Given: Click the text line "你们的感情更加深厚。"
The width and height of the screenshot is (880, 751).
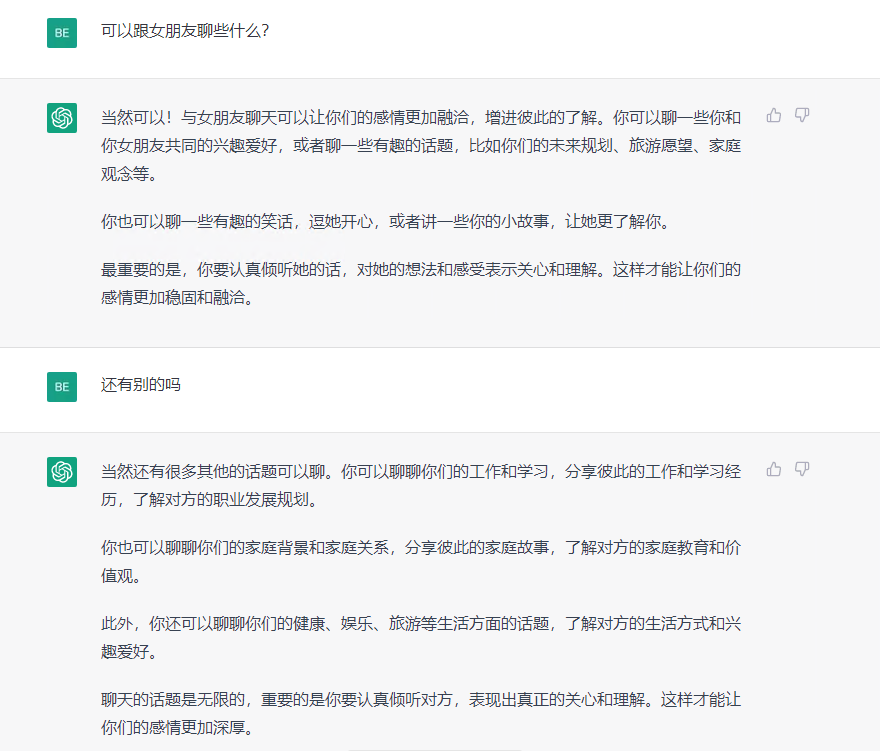Looking at the screenshot, I should tap(175, 728).
